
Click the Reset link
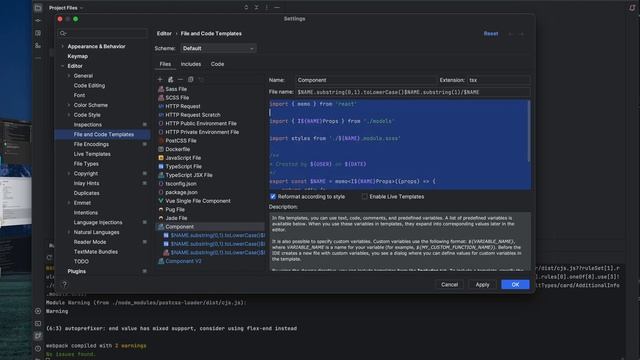point(491,33)
